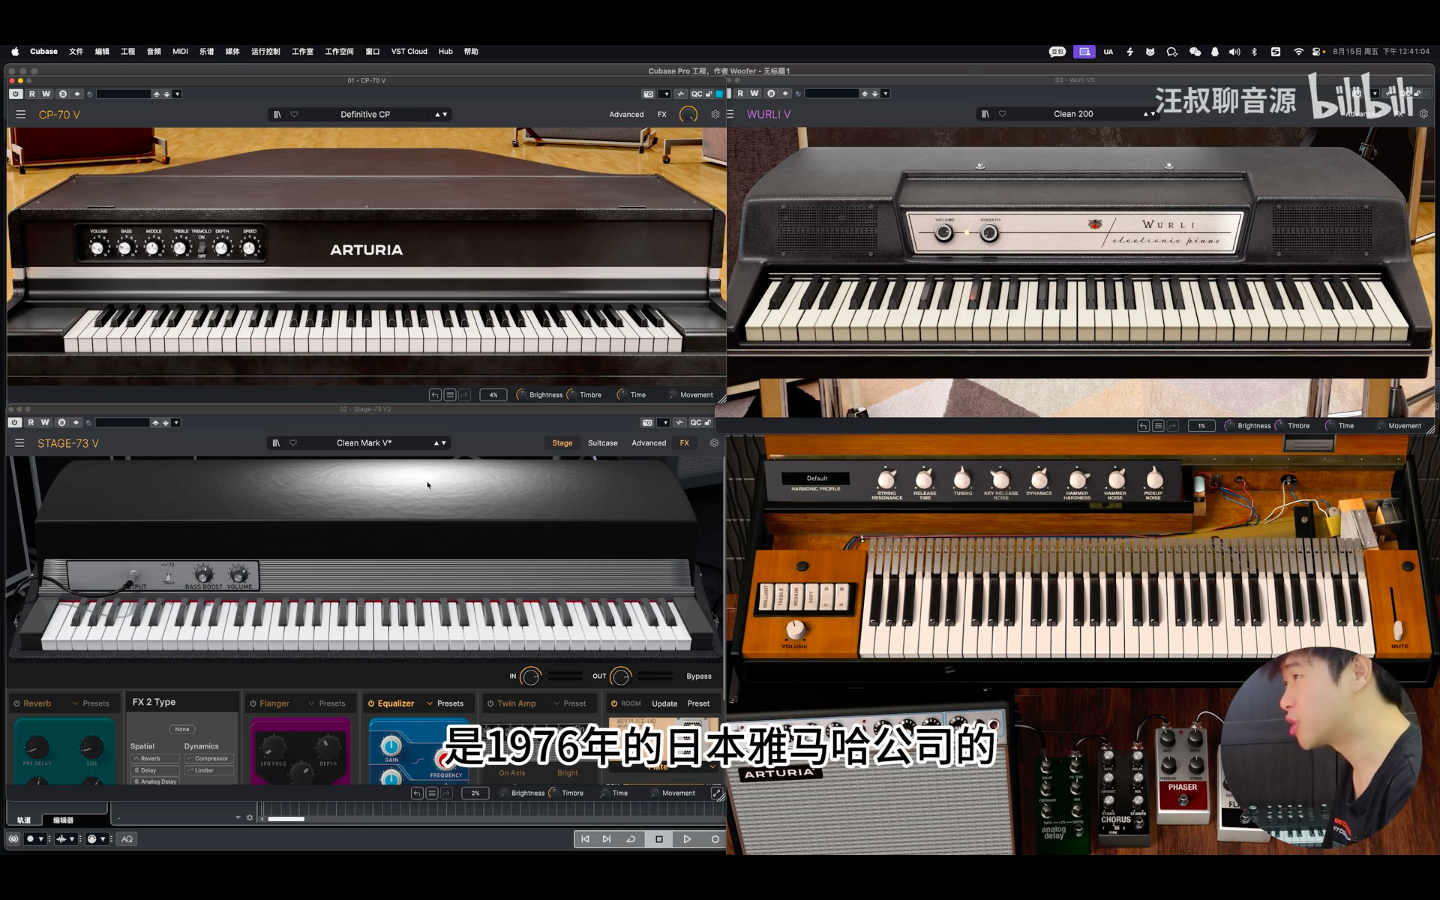Click the go-to-previous-marker transport button
1440x900 pixels.
pos(585,839)
